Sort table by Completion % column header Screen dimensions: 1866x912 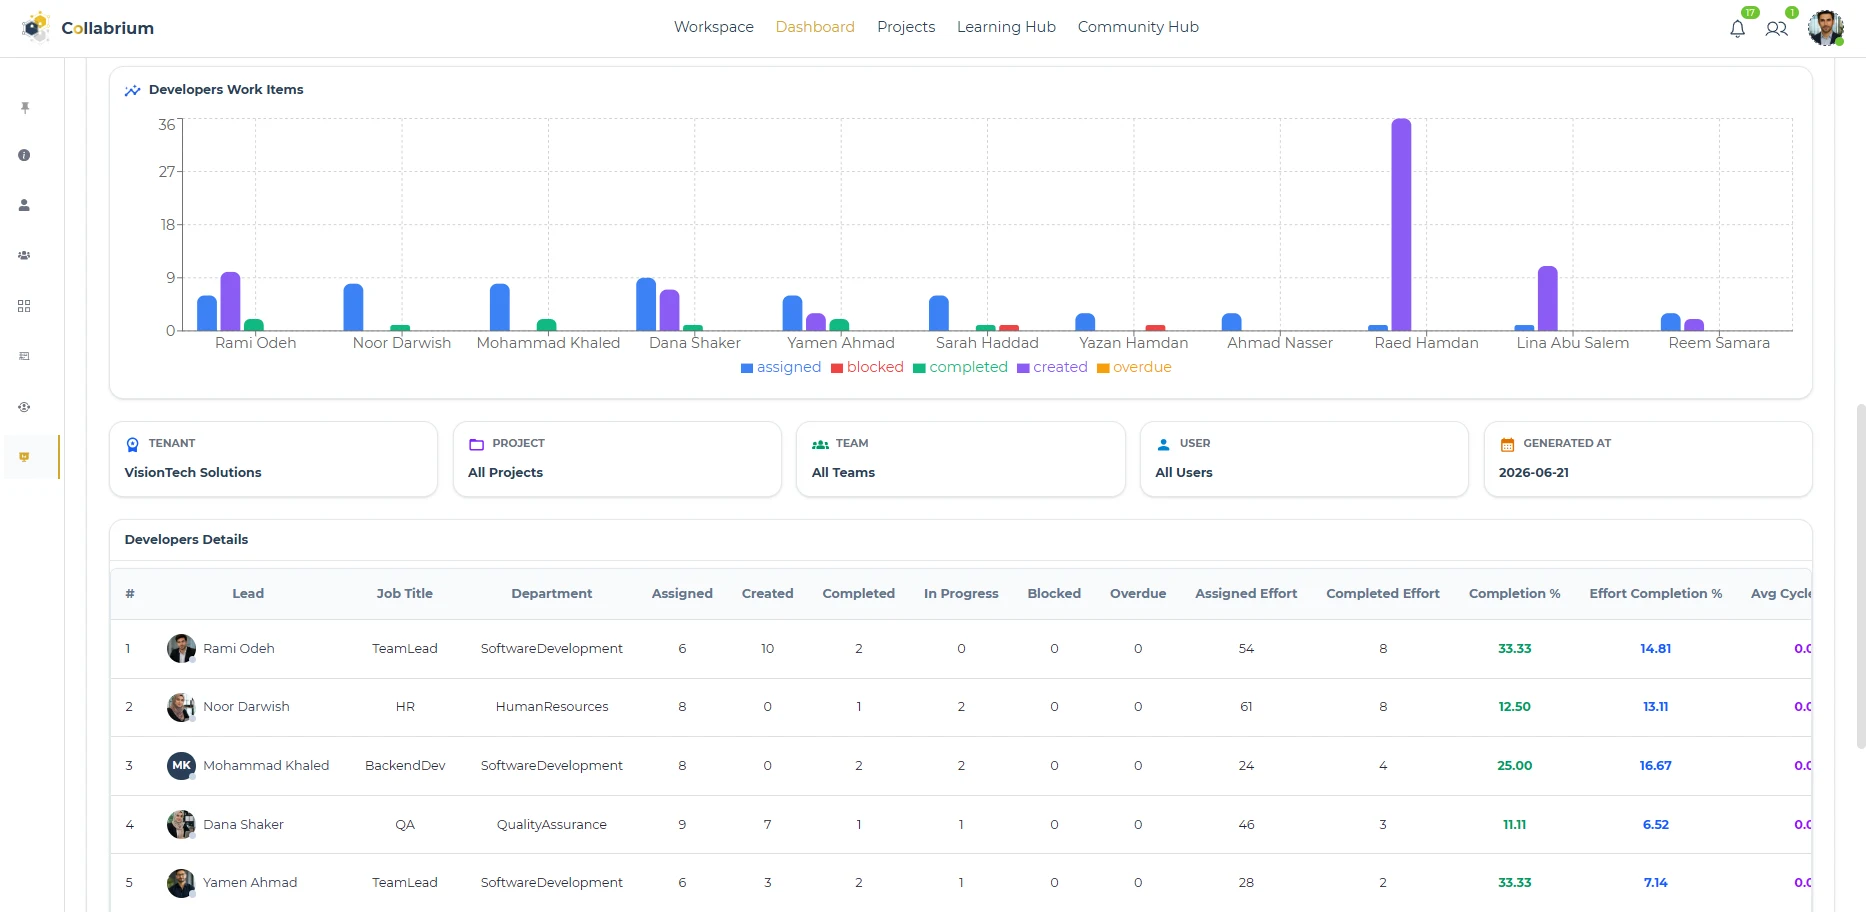pyautogui.click(x=1514, y=594)
